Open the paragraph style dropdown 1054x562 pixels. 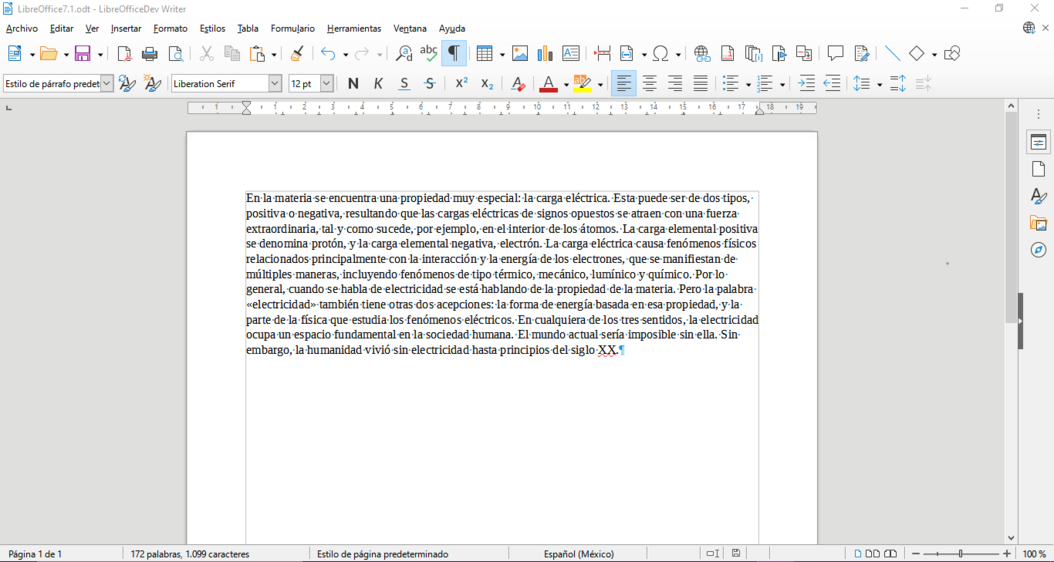pos(107,84)
